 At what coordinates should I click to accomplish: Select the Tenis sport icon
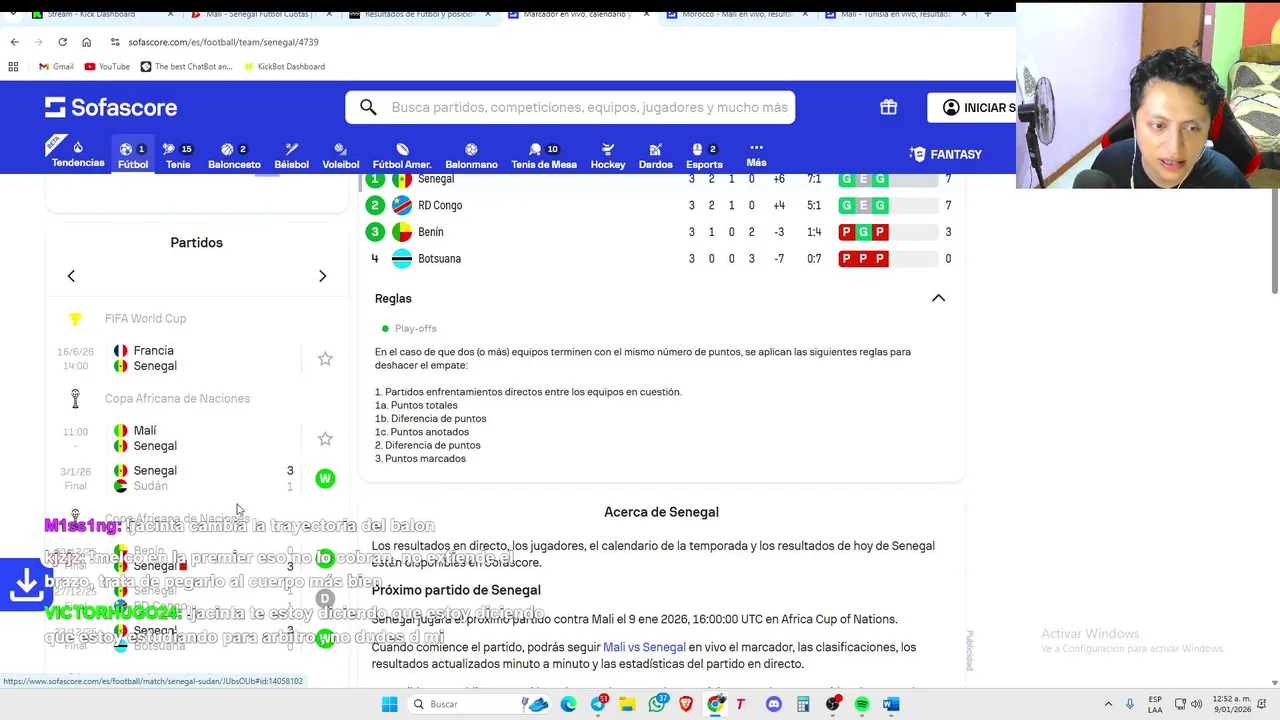point(178,154)
